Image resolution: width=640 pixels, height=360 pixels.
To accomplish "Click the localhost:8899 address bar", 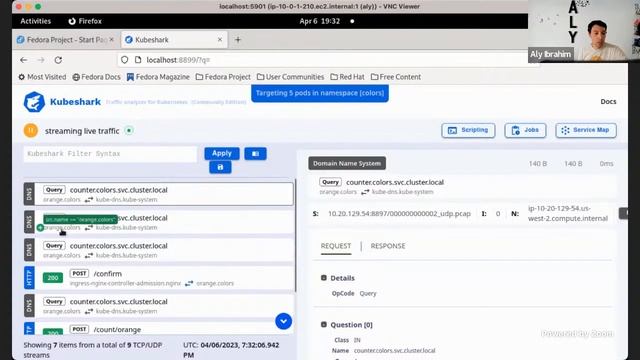I will point(327,60).
